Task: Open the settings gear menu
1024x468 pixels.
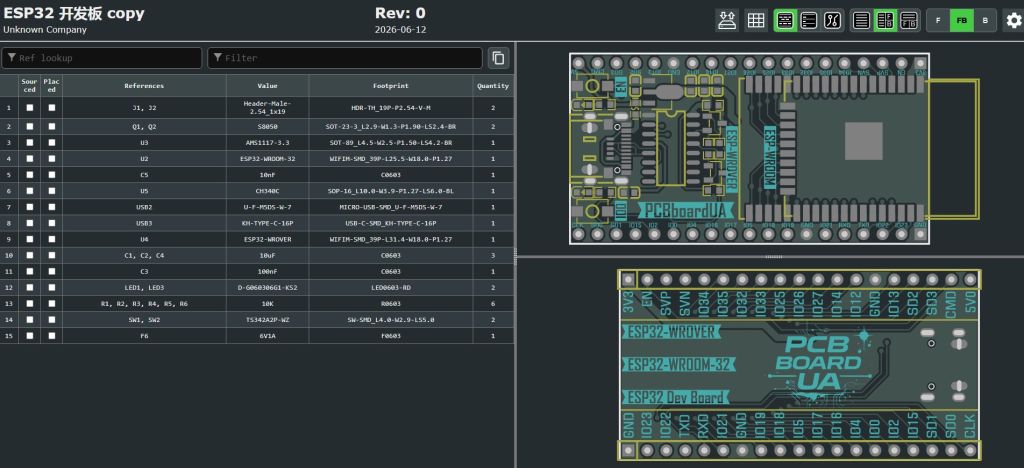Action: click(1014, 20)
